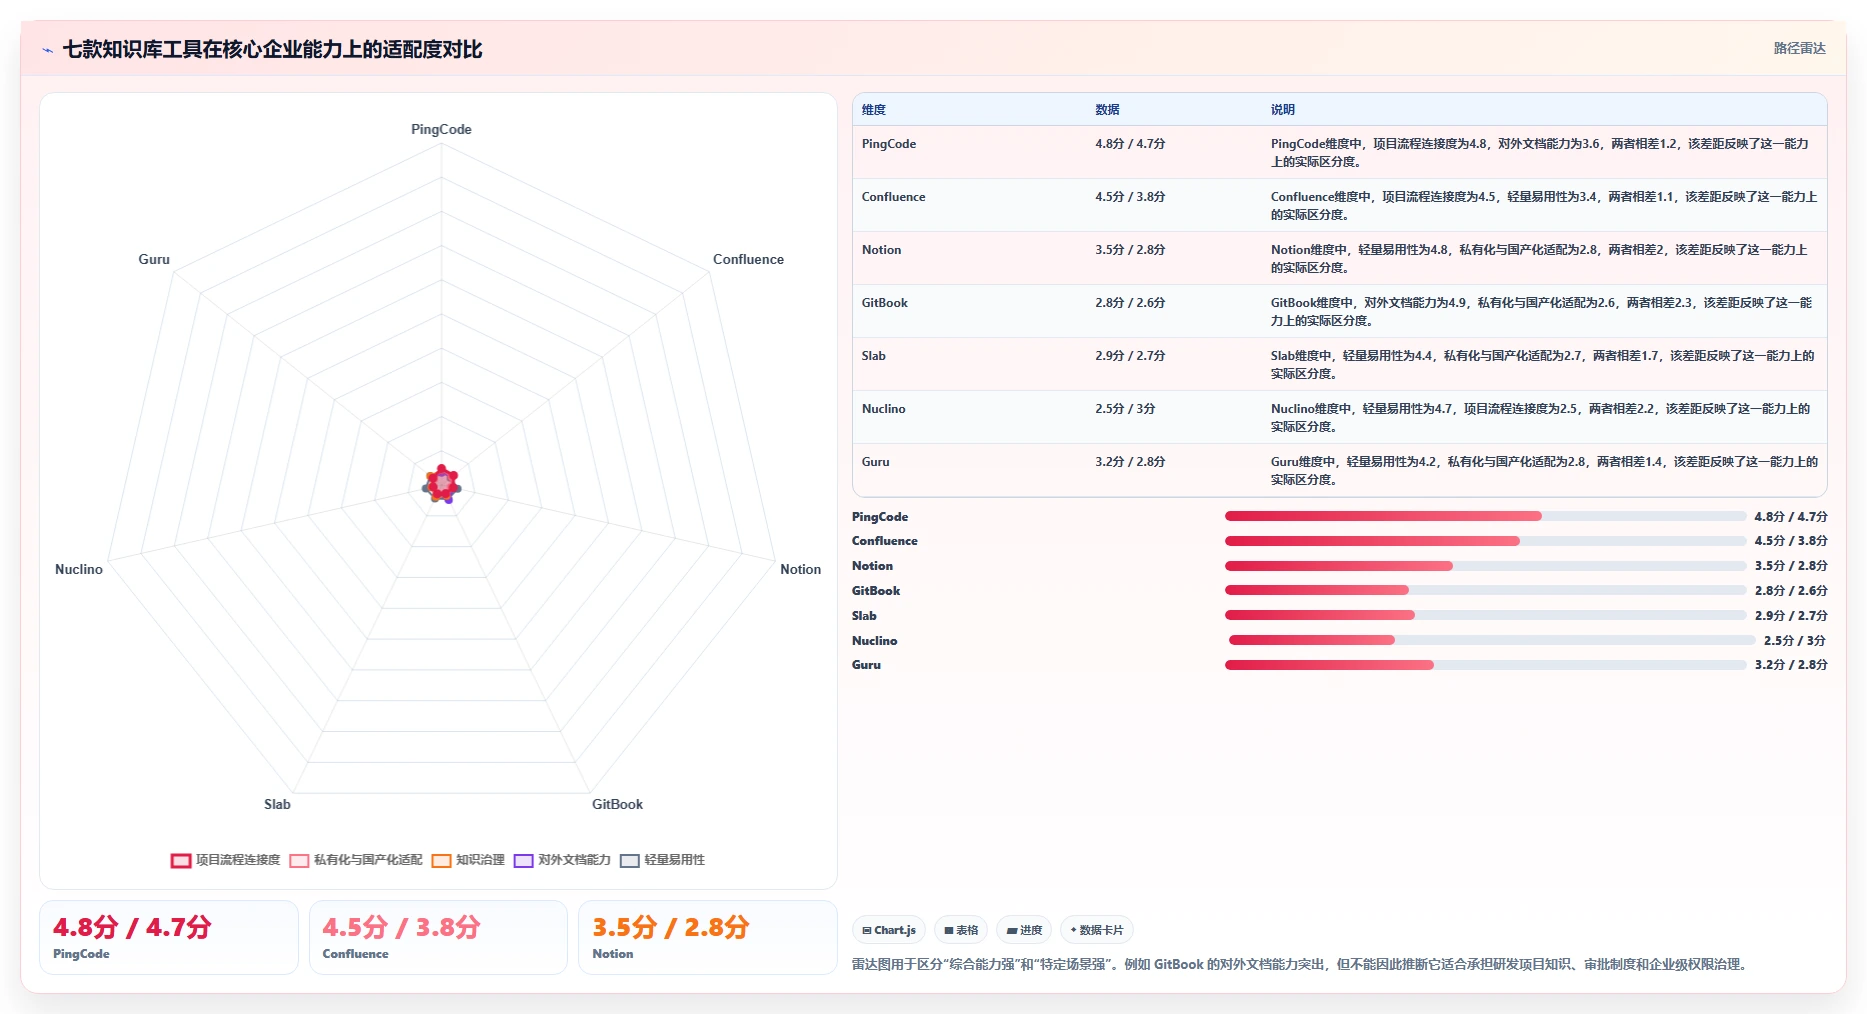Click the Guru radar axis label
This screenshot has width=1867, height=1014.
click(x=154, y=259)
